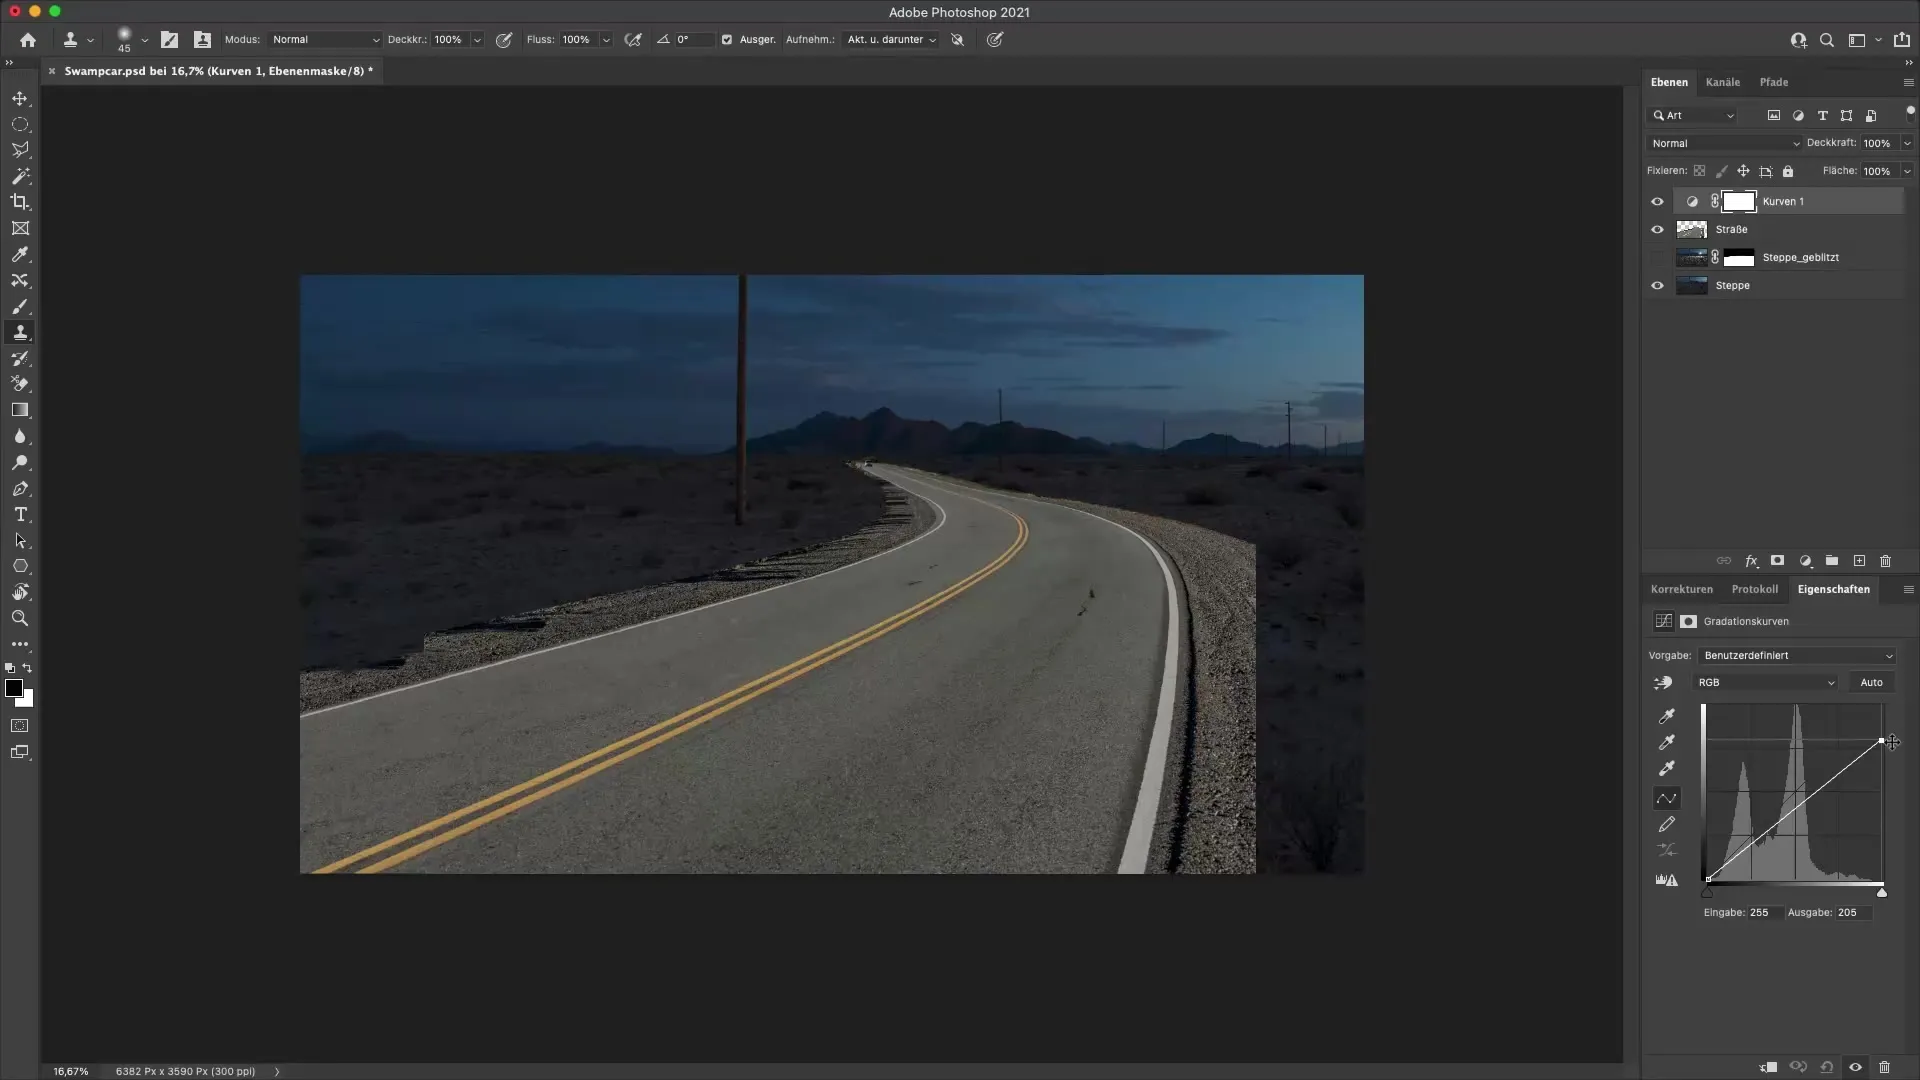Click the add layer mask icon
Screen dimensions: 1920x1080
pyautogui.click(x=1777, y=561)
